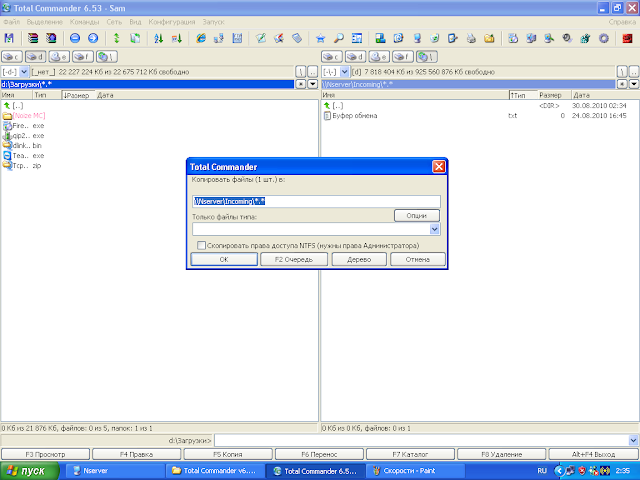
Task: Click the green up-down arrows toolbar icon
Action: [x=117, y=38]
